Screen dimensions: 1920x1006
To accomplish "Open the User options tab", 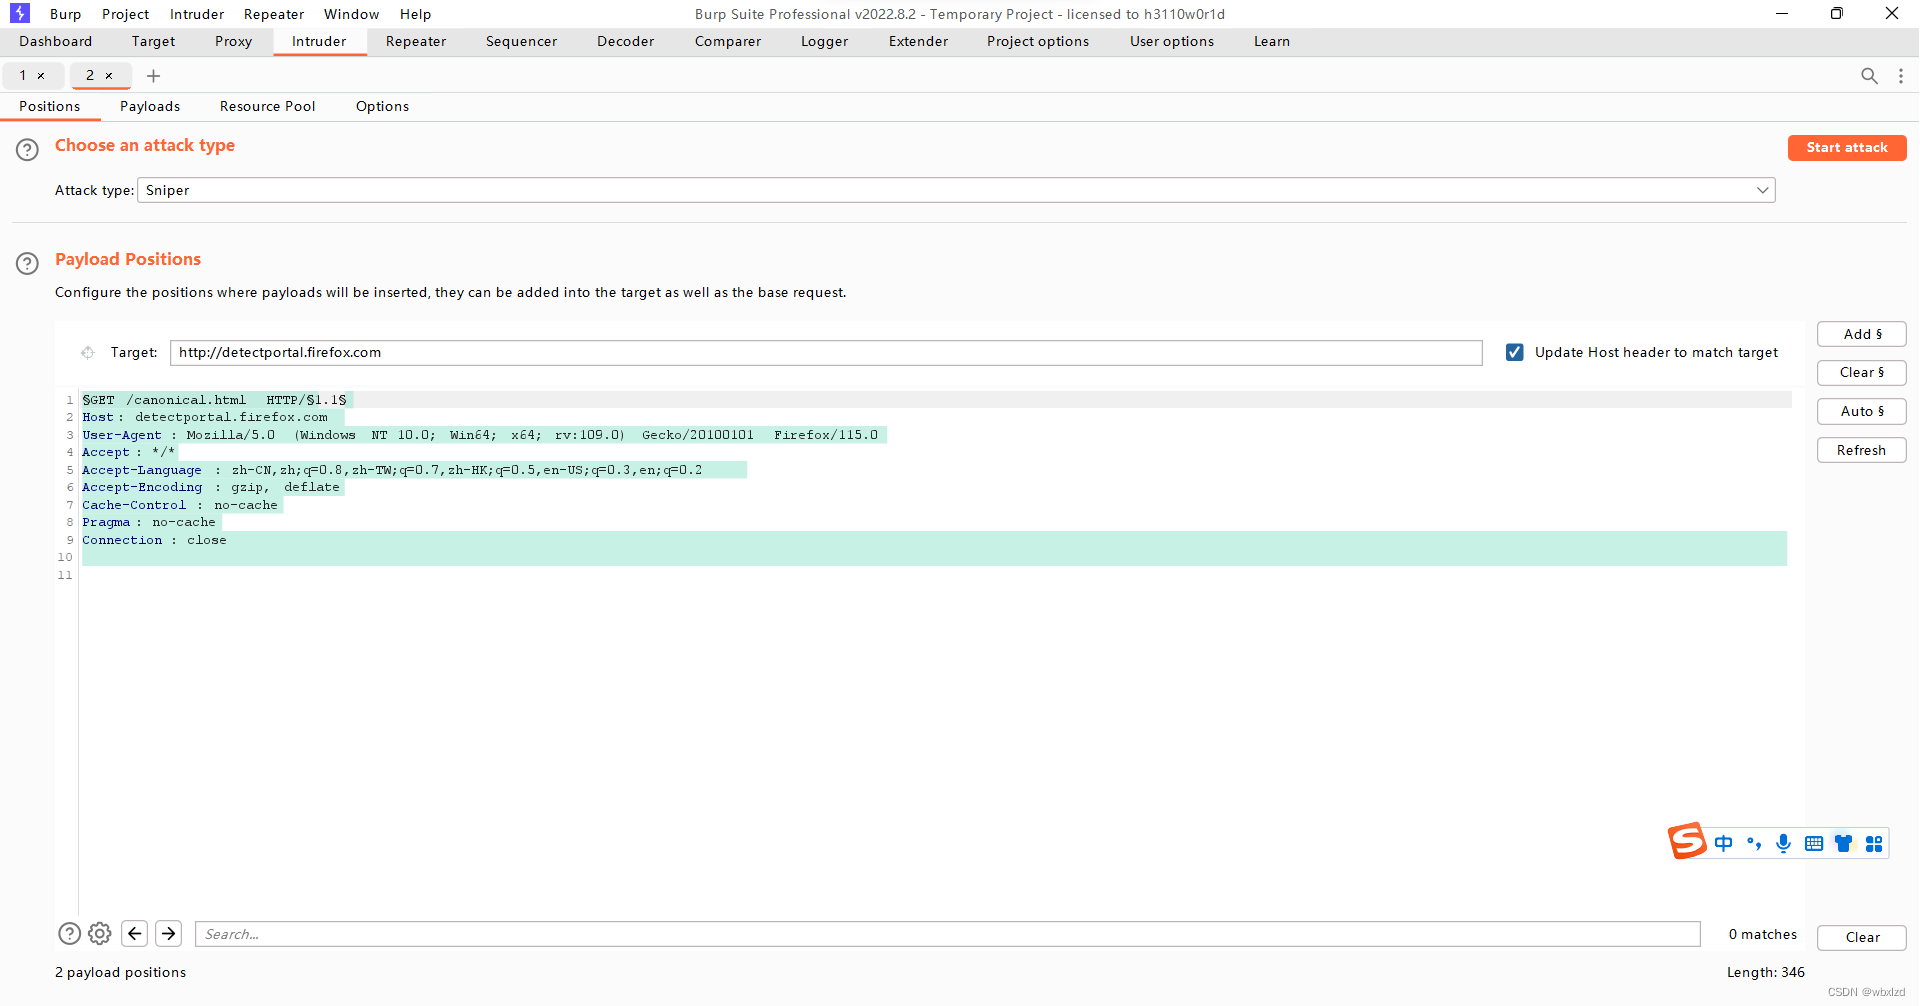I will tap(1172, 41).
